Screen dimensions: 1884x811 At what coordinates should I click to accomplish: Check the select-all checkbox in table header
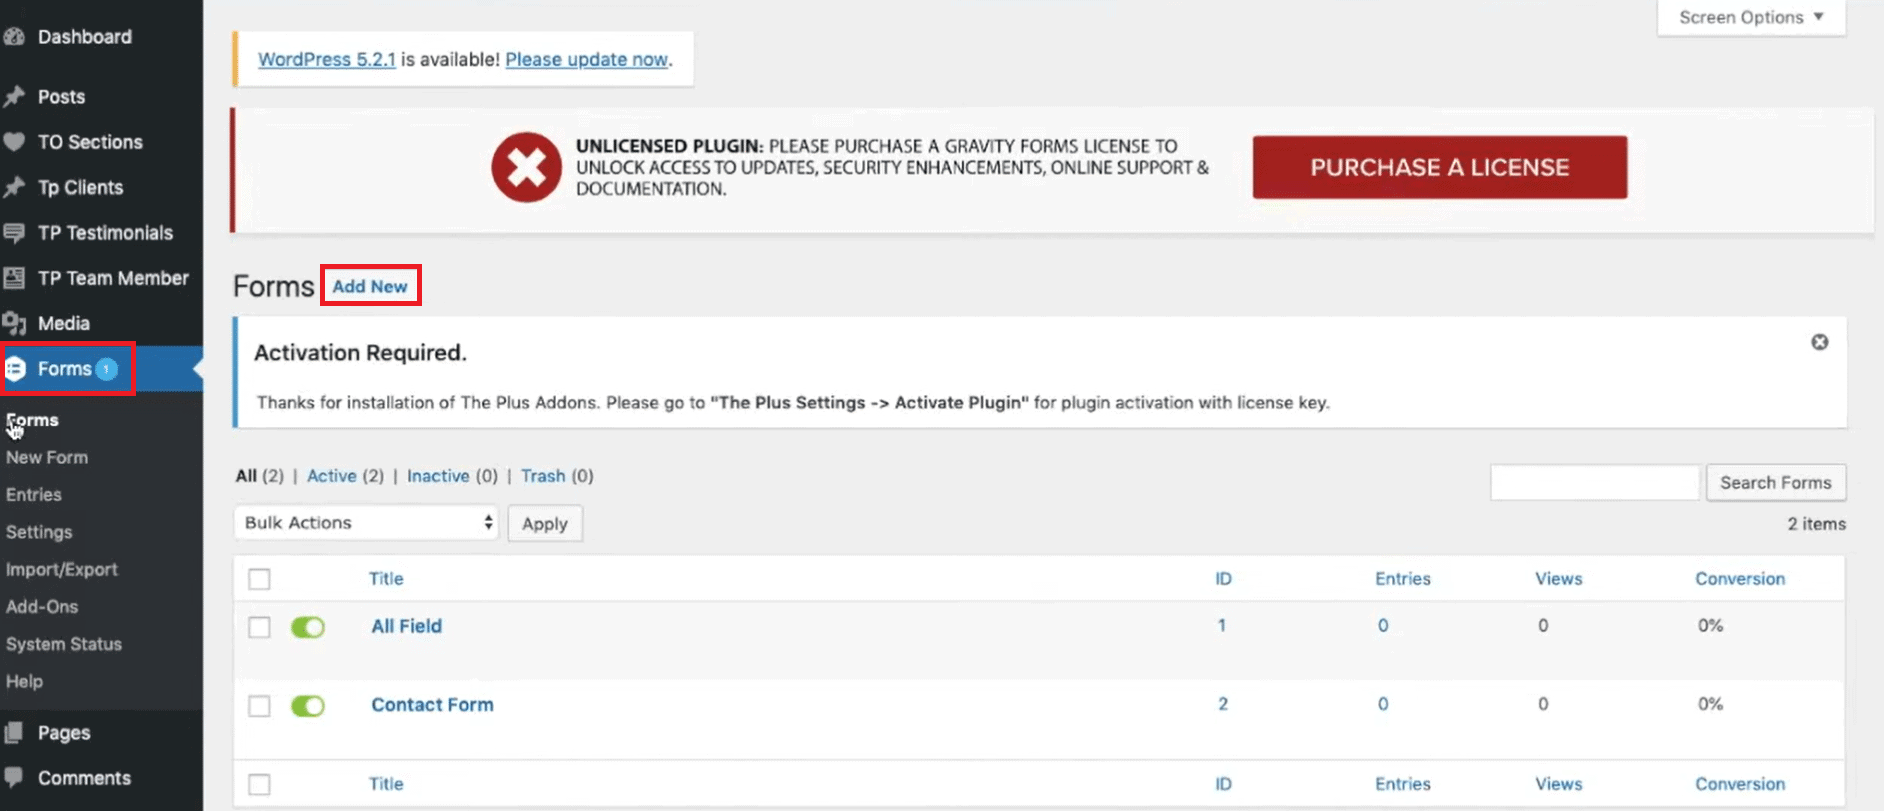tap(259, 579)
